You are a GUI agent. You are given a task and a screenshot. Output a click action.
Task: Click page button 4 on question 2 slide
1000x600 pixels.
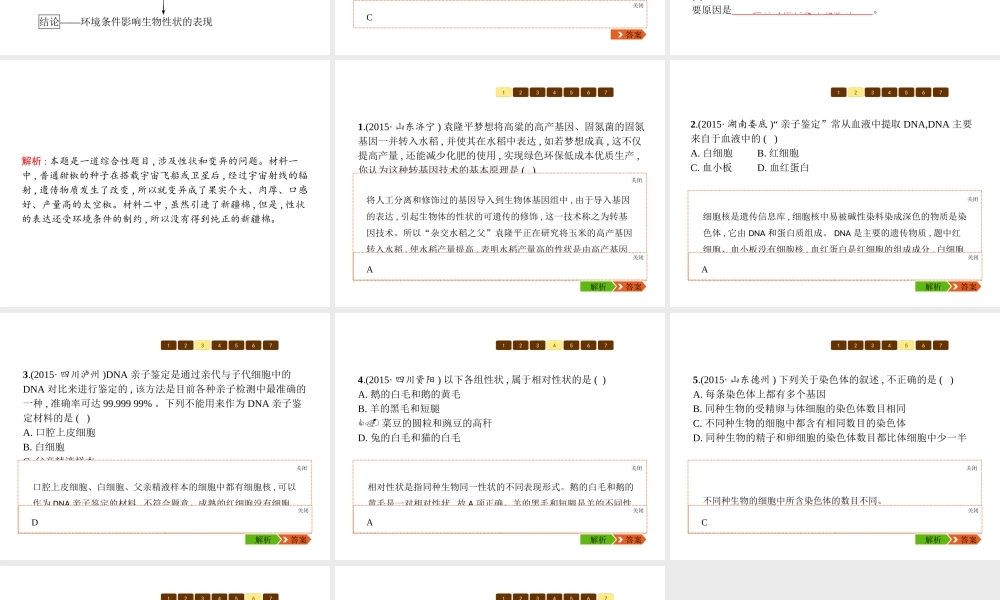pyautogui.click(x=889, y=92)
